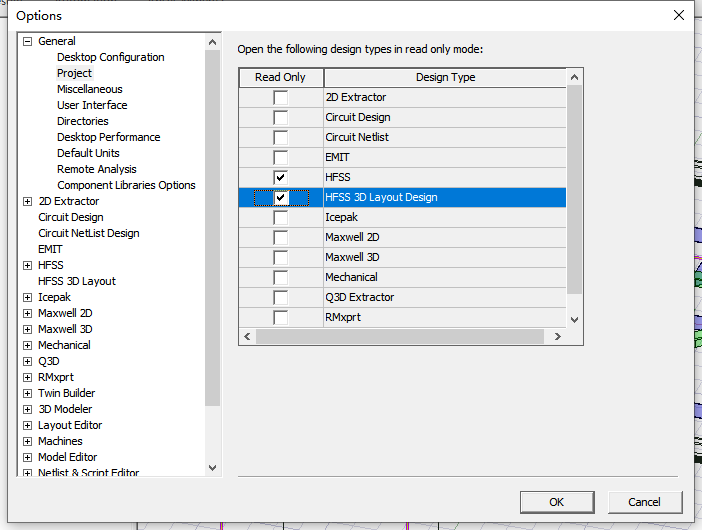Click the Read Only column header
The height and width of the screenshot is (530, 702).
click(x=281, y=77)
